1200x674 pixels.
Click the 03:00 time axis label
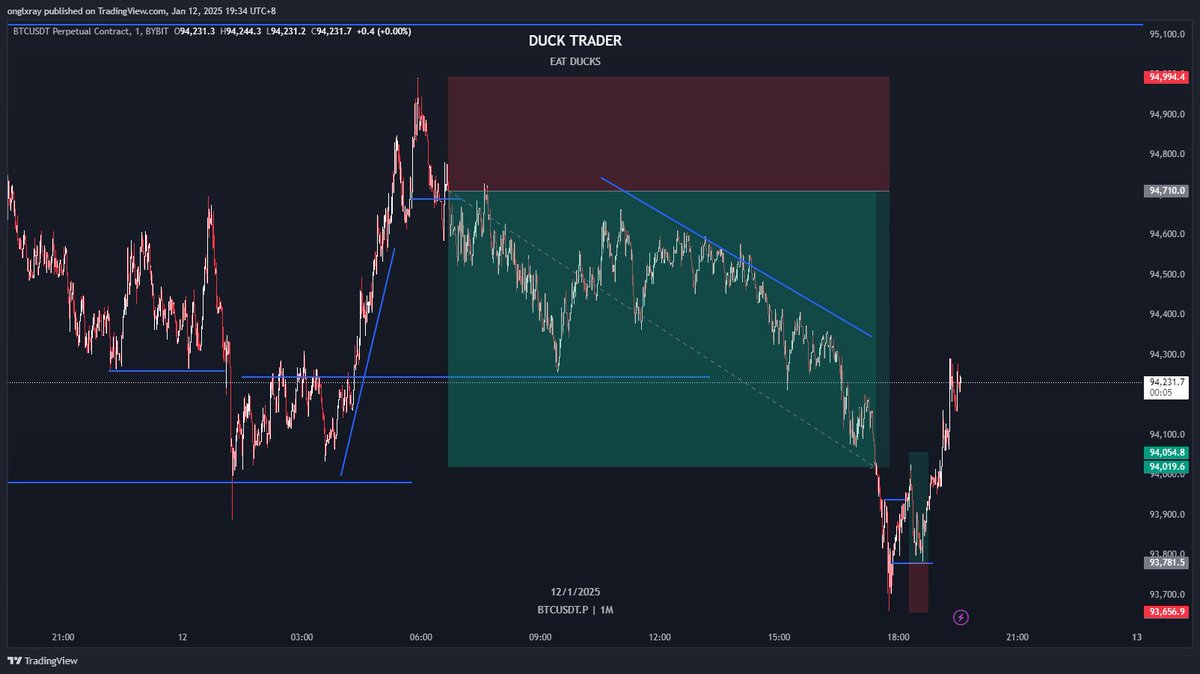tap(302, 637)
